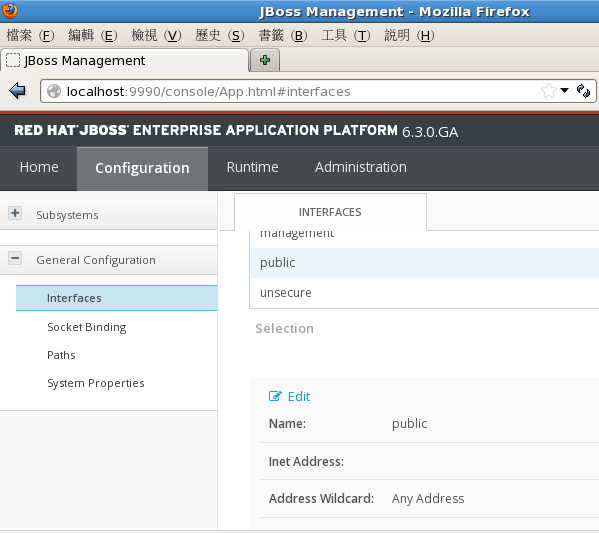Click the 'Any Address' wildcard value
This screenshot has width=599, height=533.
click(428, 498)
